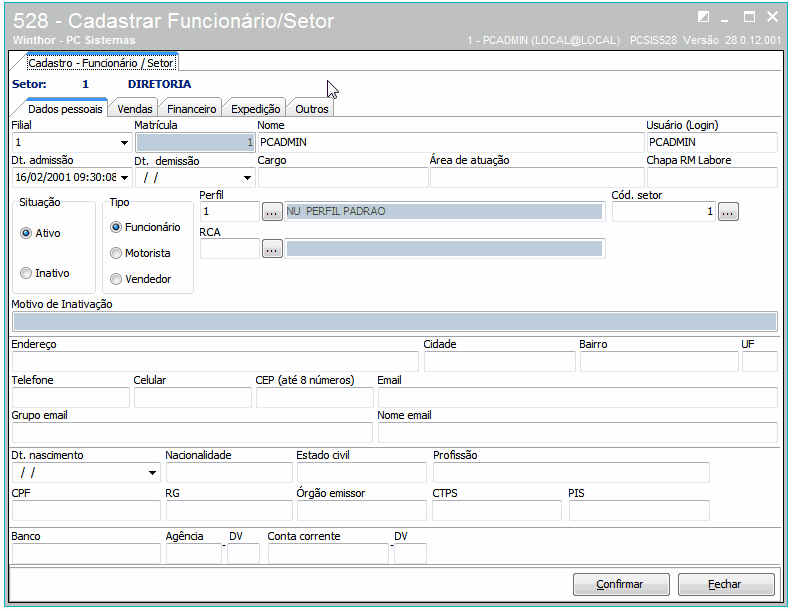Open the Dt. demissão date picker

(247, 178)
